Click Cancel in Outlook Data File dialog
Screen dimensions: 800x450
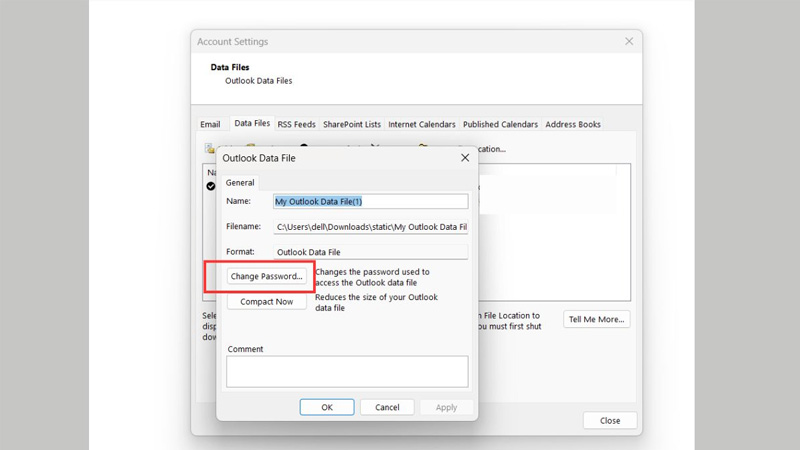(x=387, y=407)
